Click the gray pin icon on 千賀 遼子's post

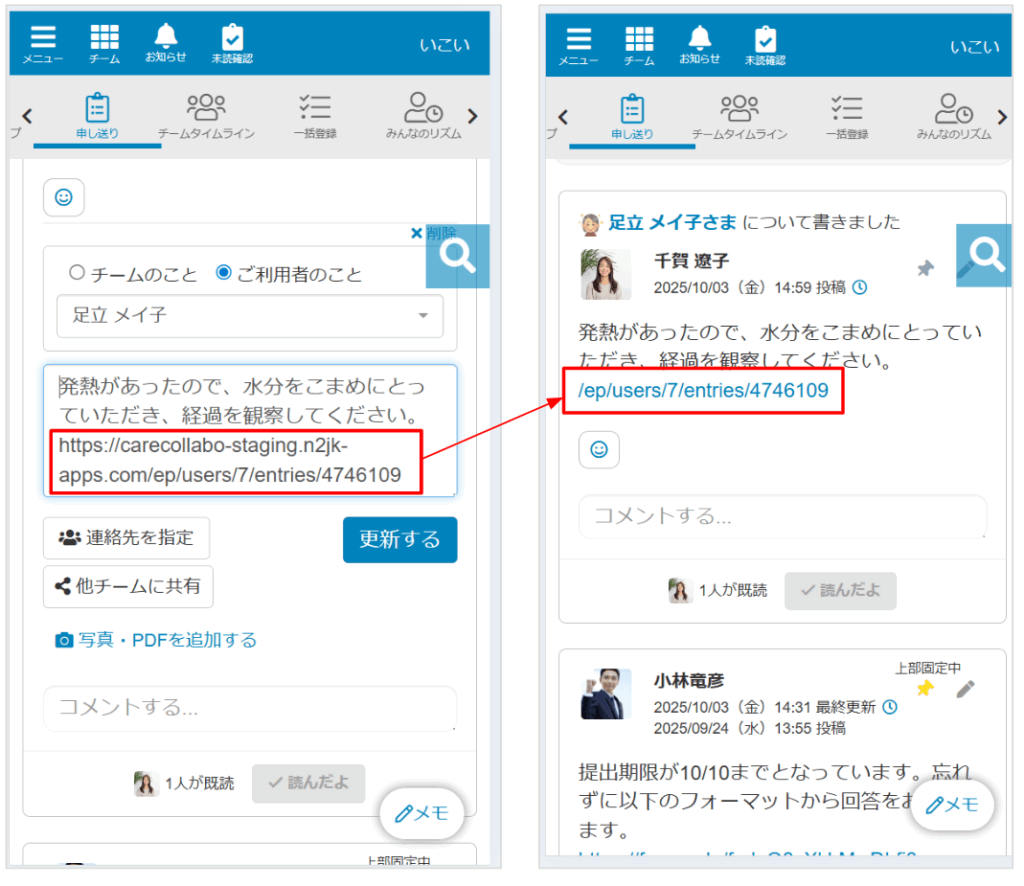926,268
